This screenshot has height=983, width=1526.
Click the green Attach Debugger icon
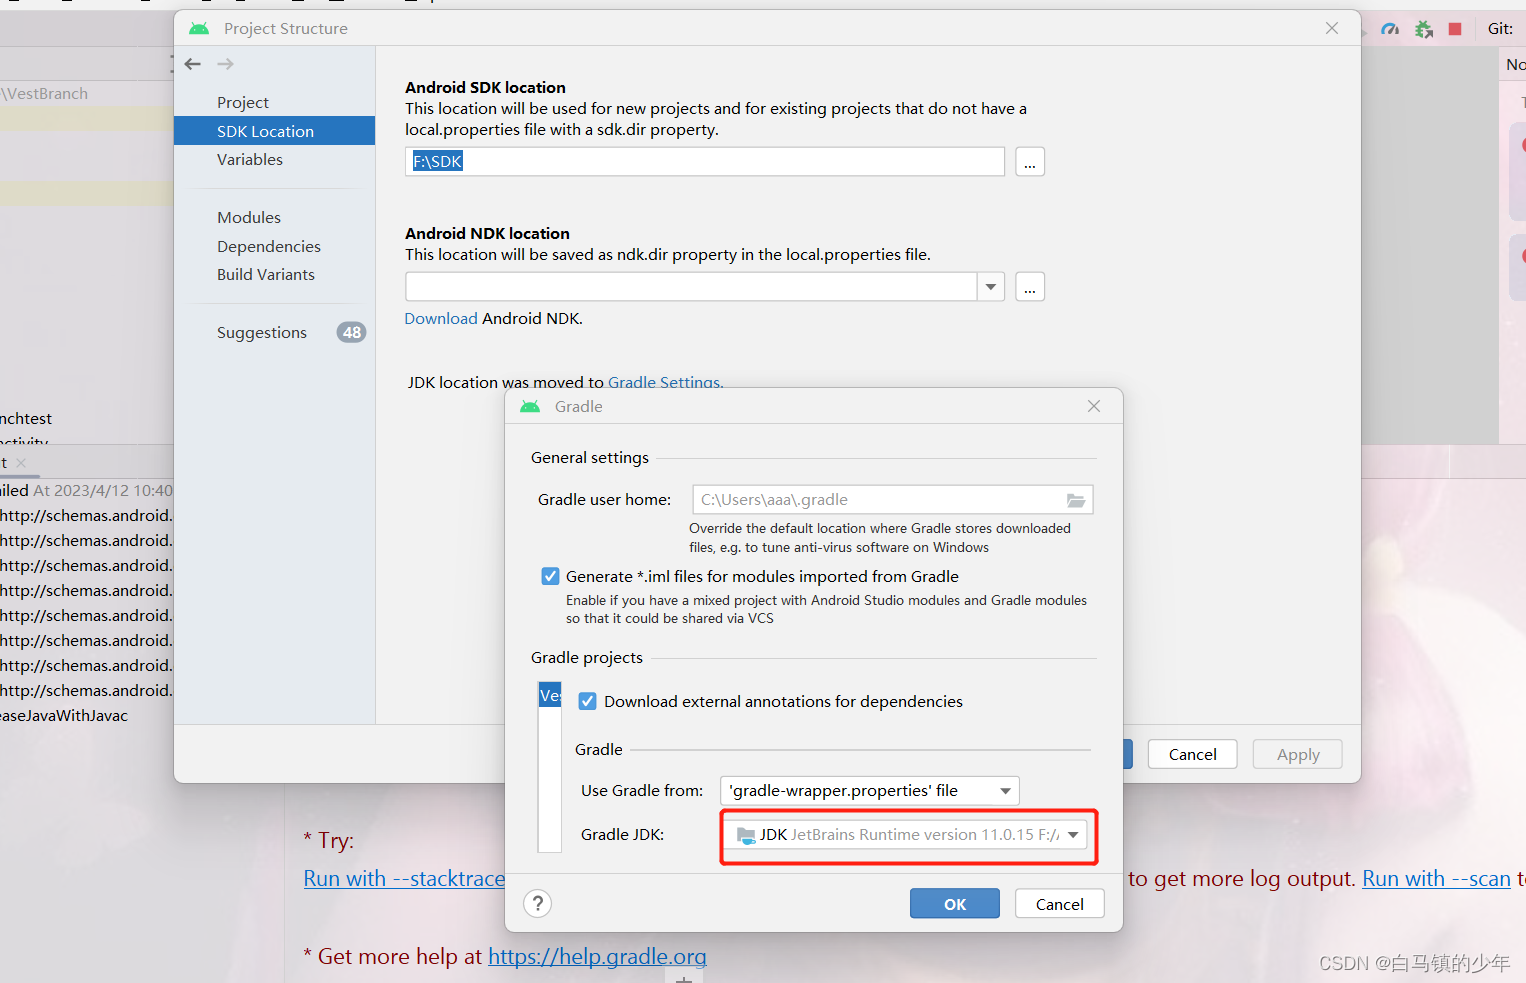click(x=1423, y=28)
